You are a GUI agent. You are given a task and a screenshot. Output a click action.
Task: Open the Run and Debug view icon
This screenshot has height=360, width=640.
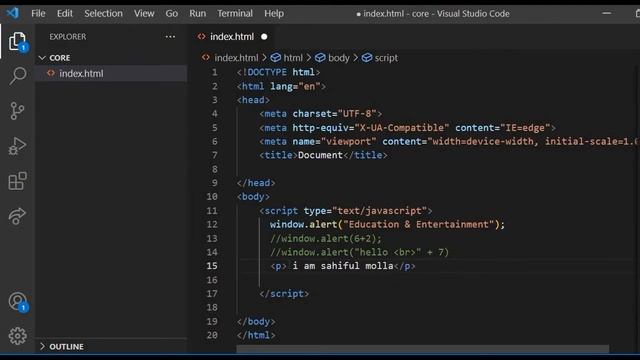click(x=17, y=146)
